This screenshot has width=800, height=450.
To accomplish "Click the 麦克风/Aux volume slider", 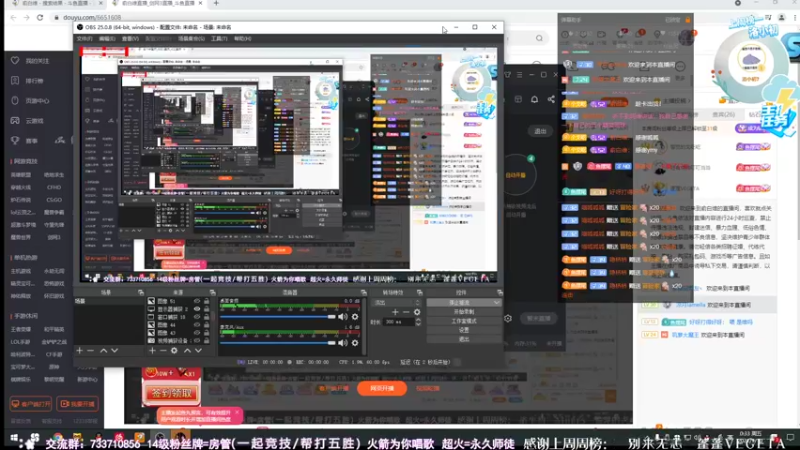I will coord(278,343).
